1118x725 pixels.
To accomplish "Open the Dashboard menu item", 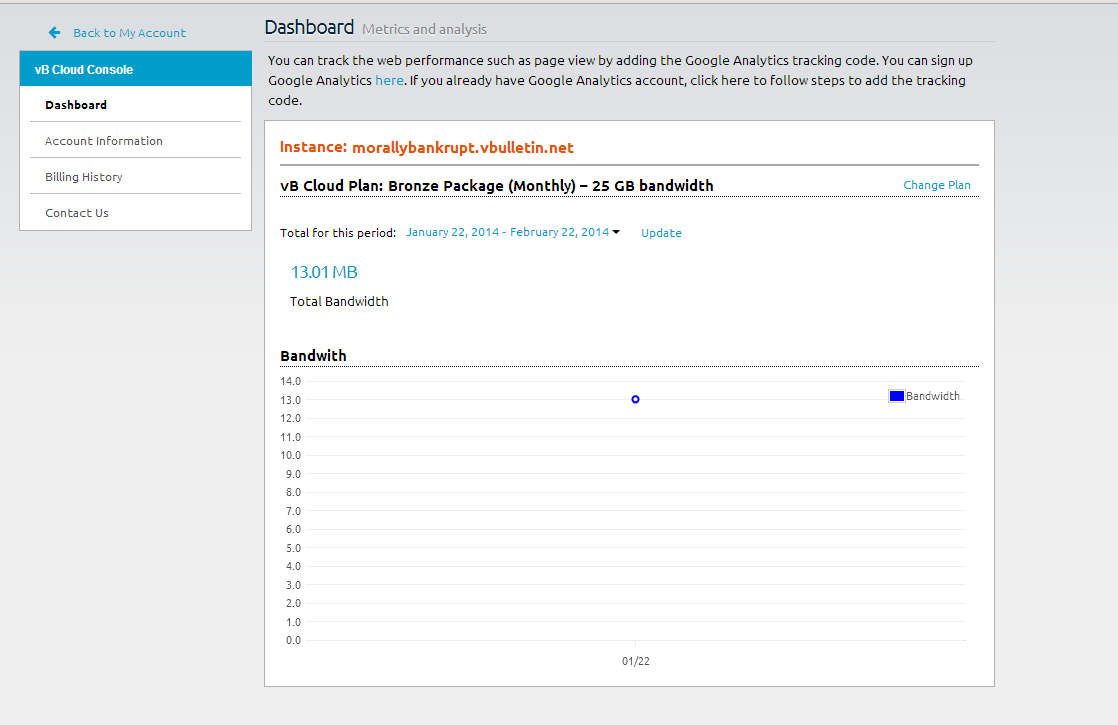I will (x=76, y=105).
